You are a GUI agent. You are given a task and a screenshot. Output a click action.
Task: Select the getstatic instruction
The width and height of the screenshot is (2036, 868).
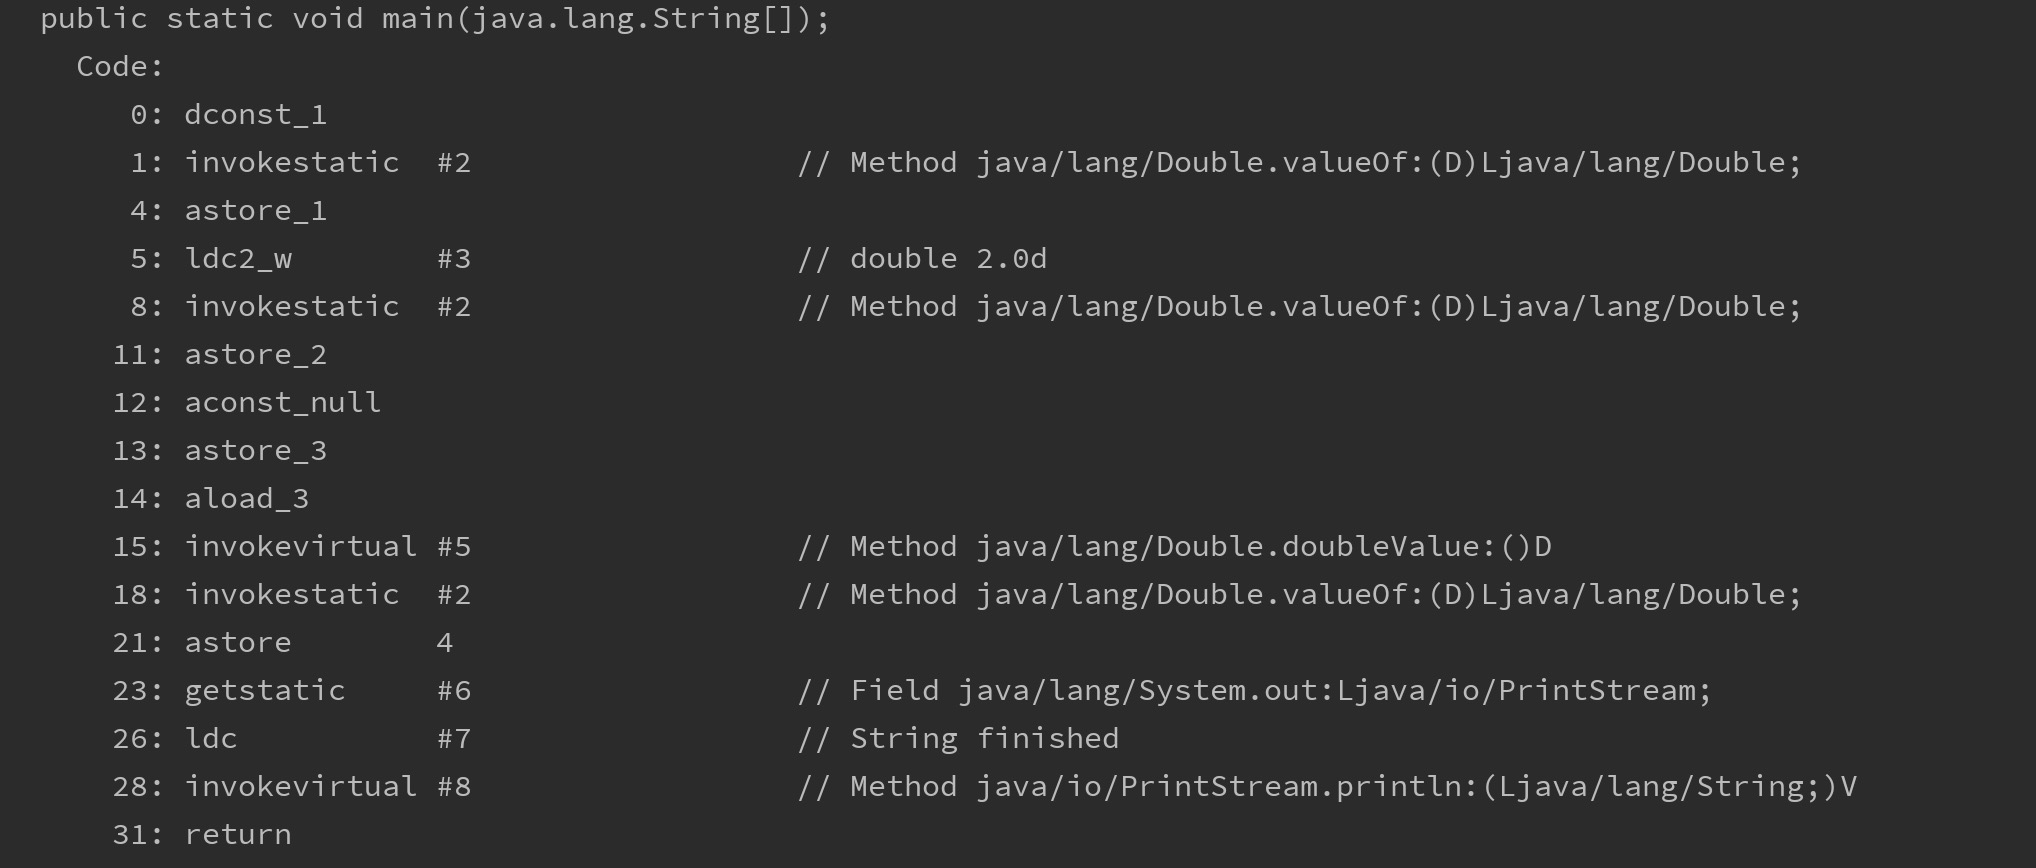tap(264, 691)
